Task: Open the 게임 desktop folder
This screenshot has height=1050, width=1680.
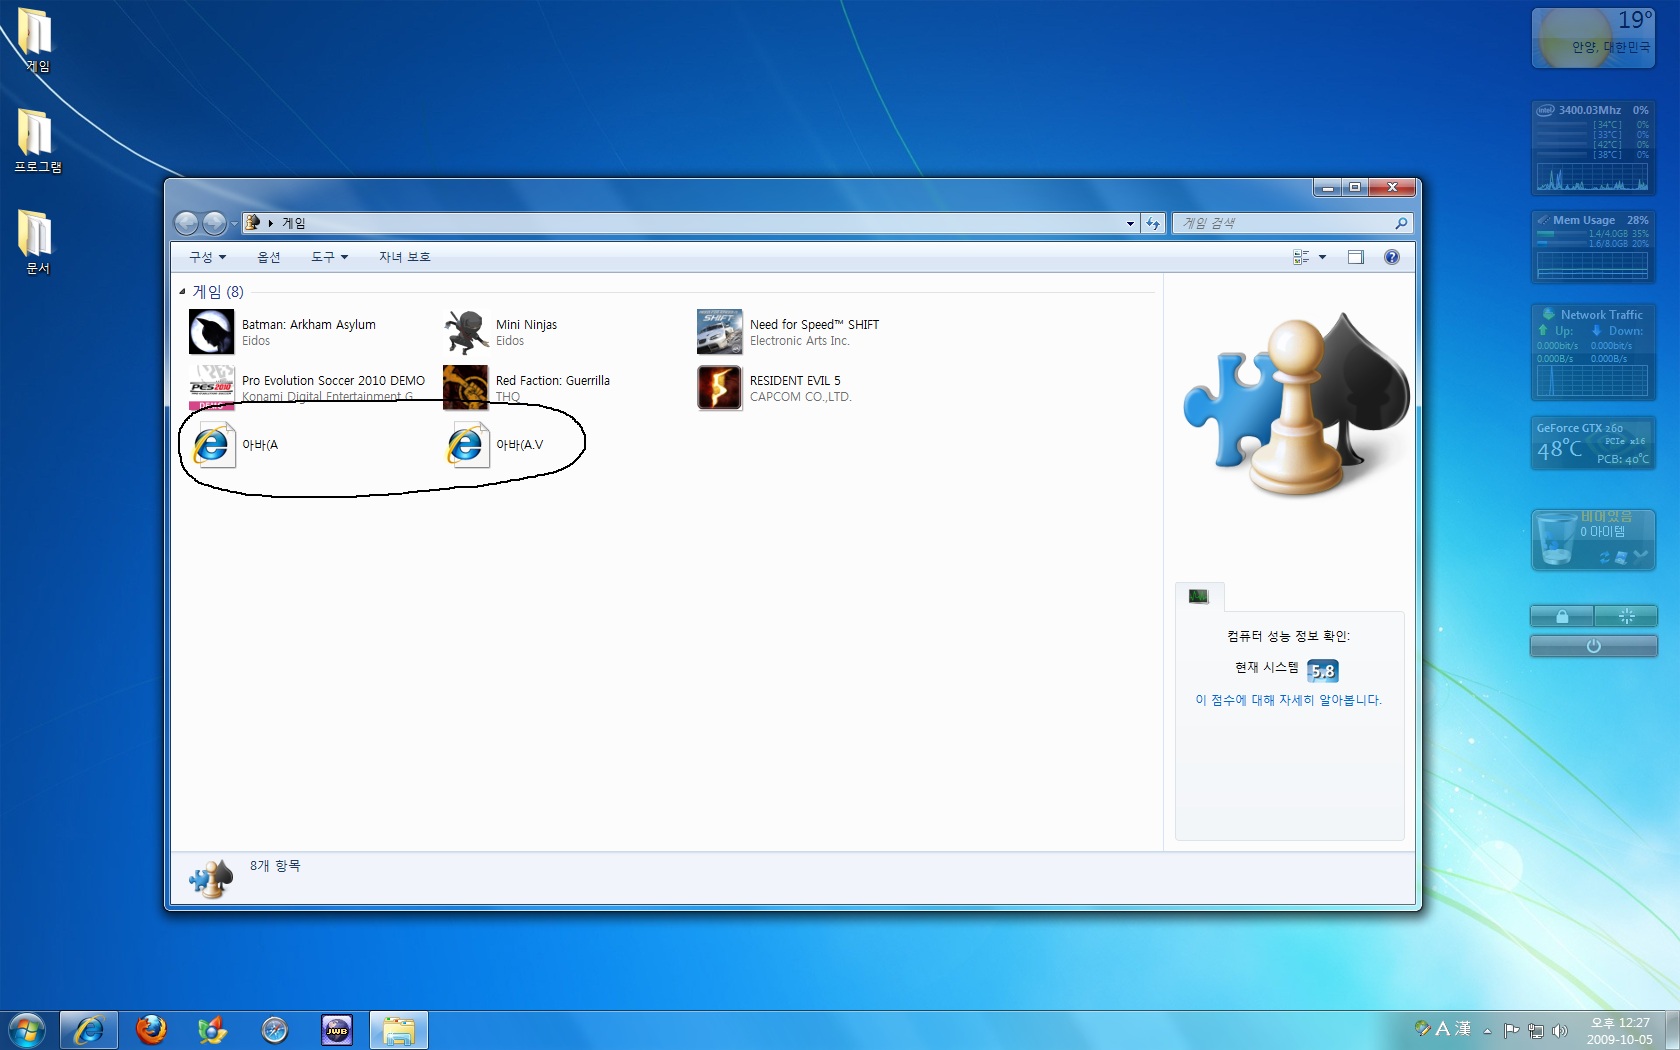Action: (x=36, y=41)
